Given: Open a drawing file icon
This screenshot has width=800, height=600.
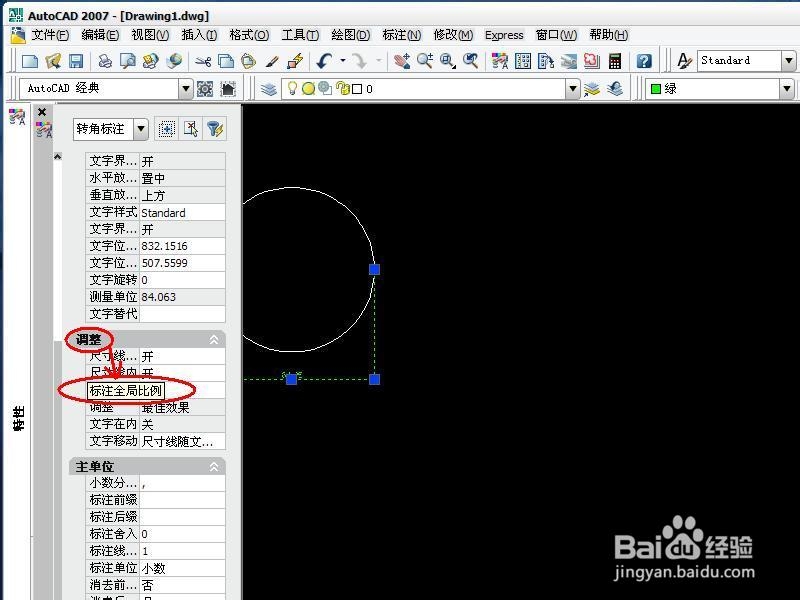Looking at the screenshot, I should point(53,61).
